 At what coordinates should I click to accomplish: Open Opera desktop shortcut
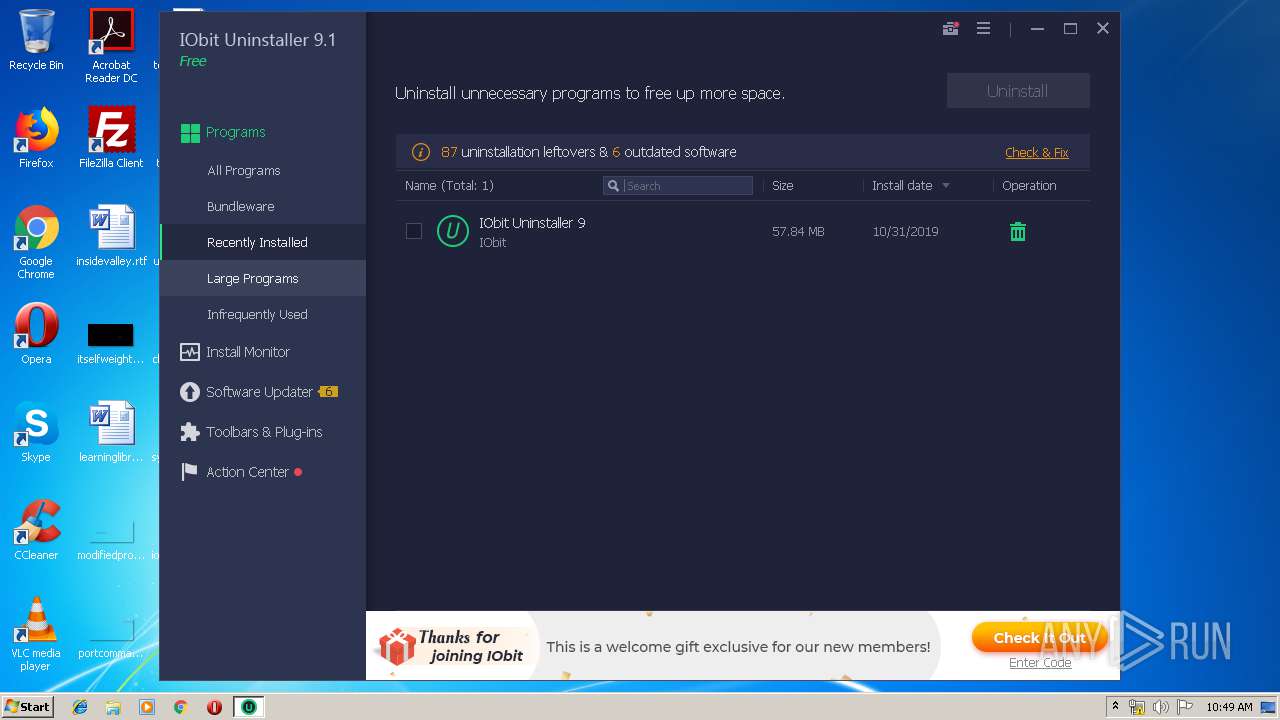click(36, 335)
